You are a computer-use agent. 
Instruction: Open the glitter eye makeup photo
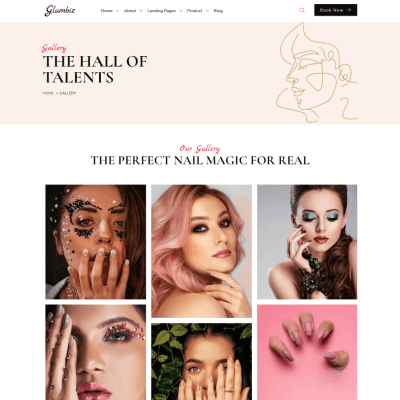pyautogui.click(x=96, y=352)
